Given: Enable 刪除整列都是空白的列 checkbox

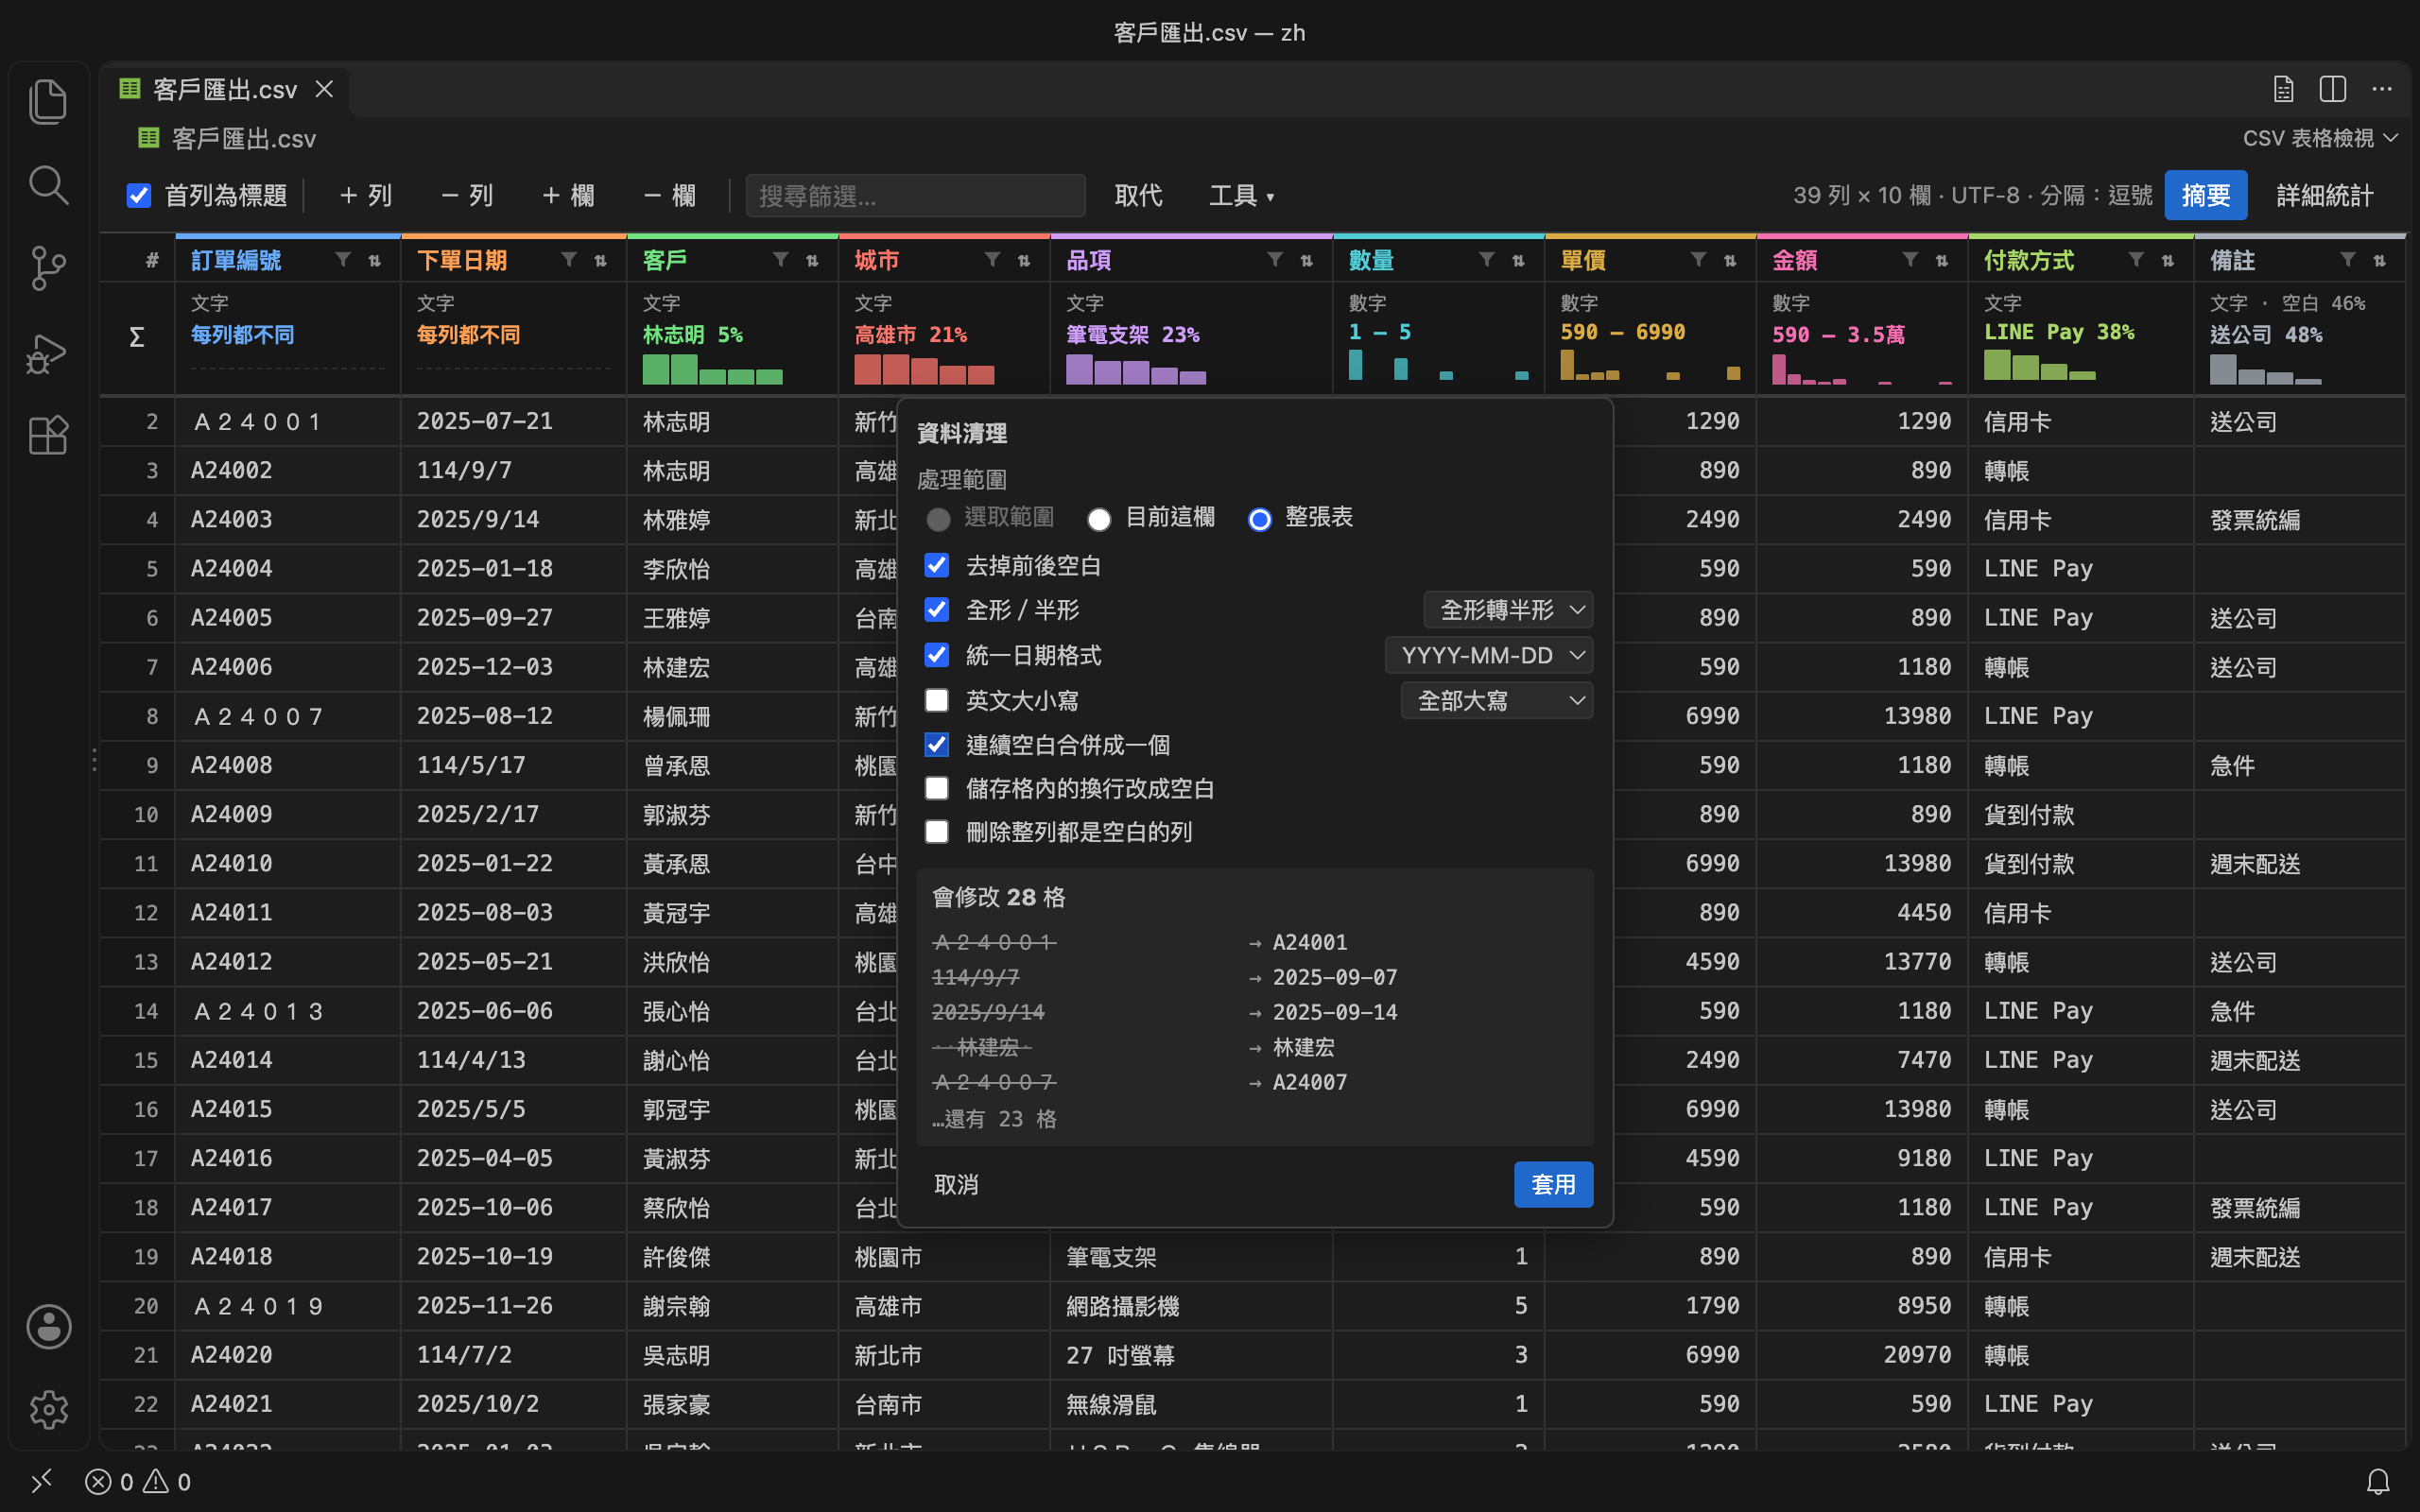Looking at the screenshot, I should coord(936,831).
